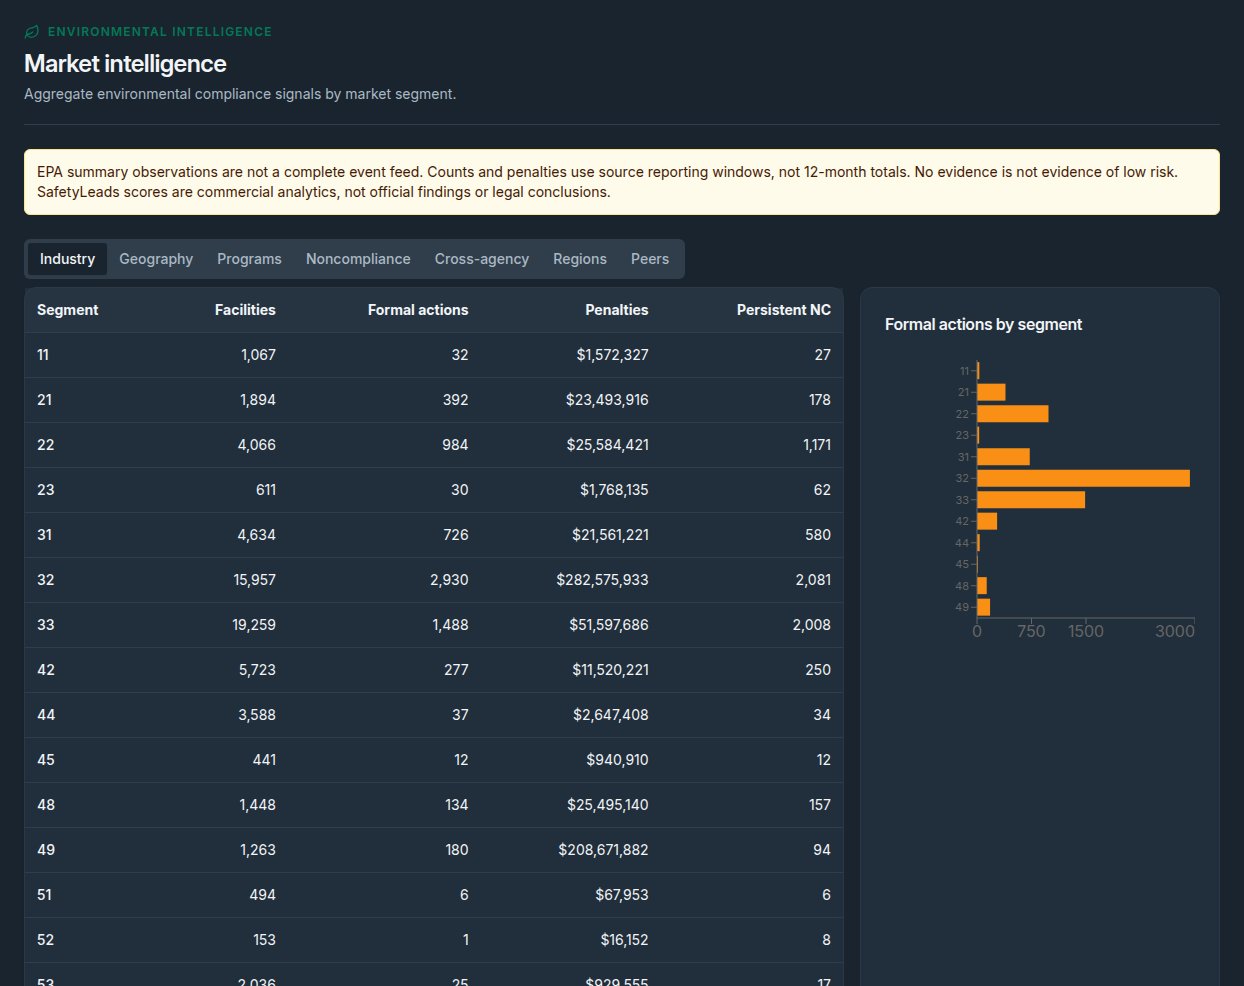
Task: Click the chart bar for segment 32
Action: coord(1083,478)
